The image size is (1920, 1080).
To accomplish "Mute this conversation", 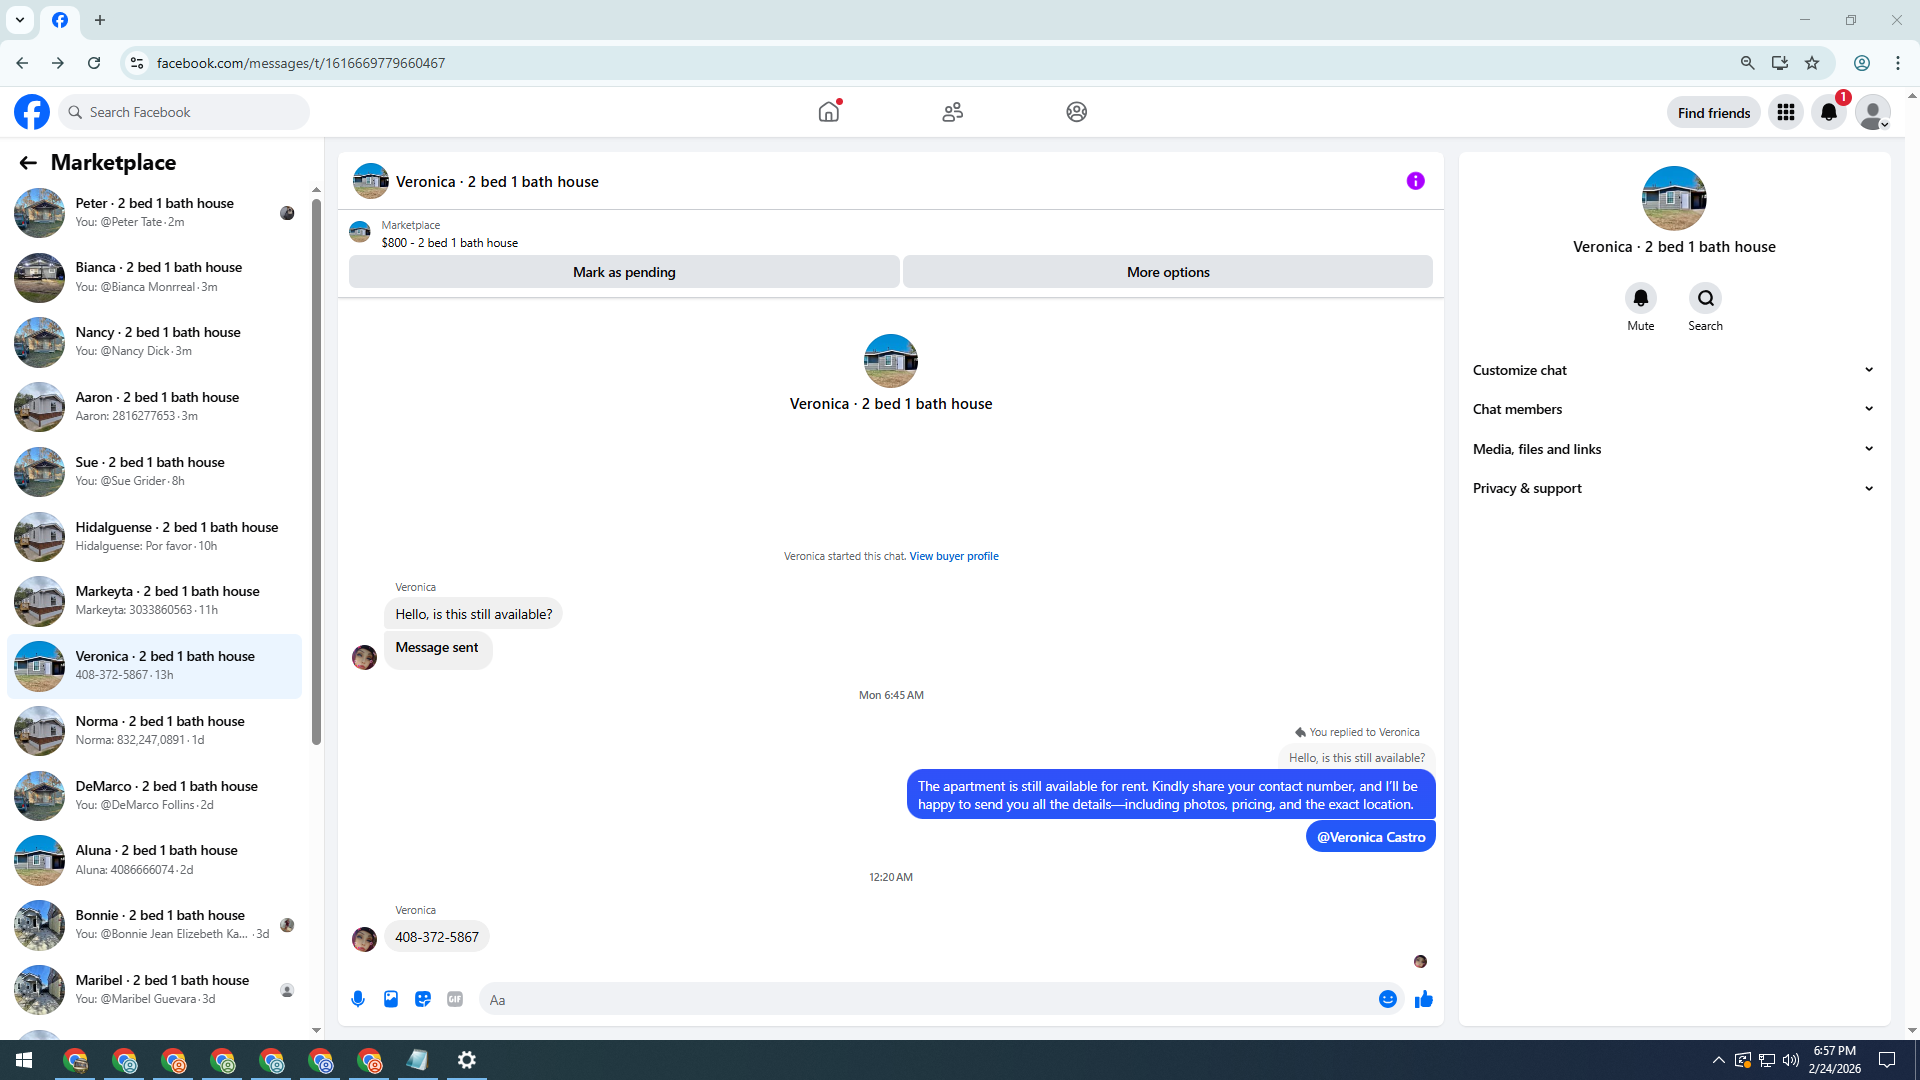I will 1640,299.
